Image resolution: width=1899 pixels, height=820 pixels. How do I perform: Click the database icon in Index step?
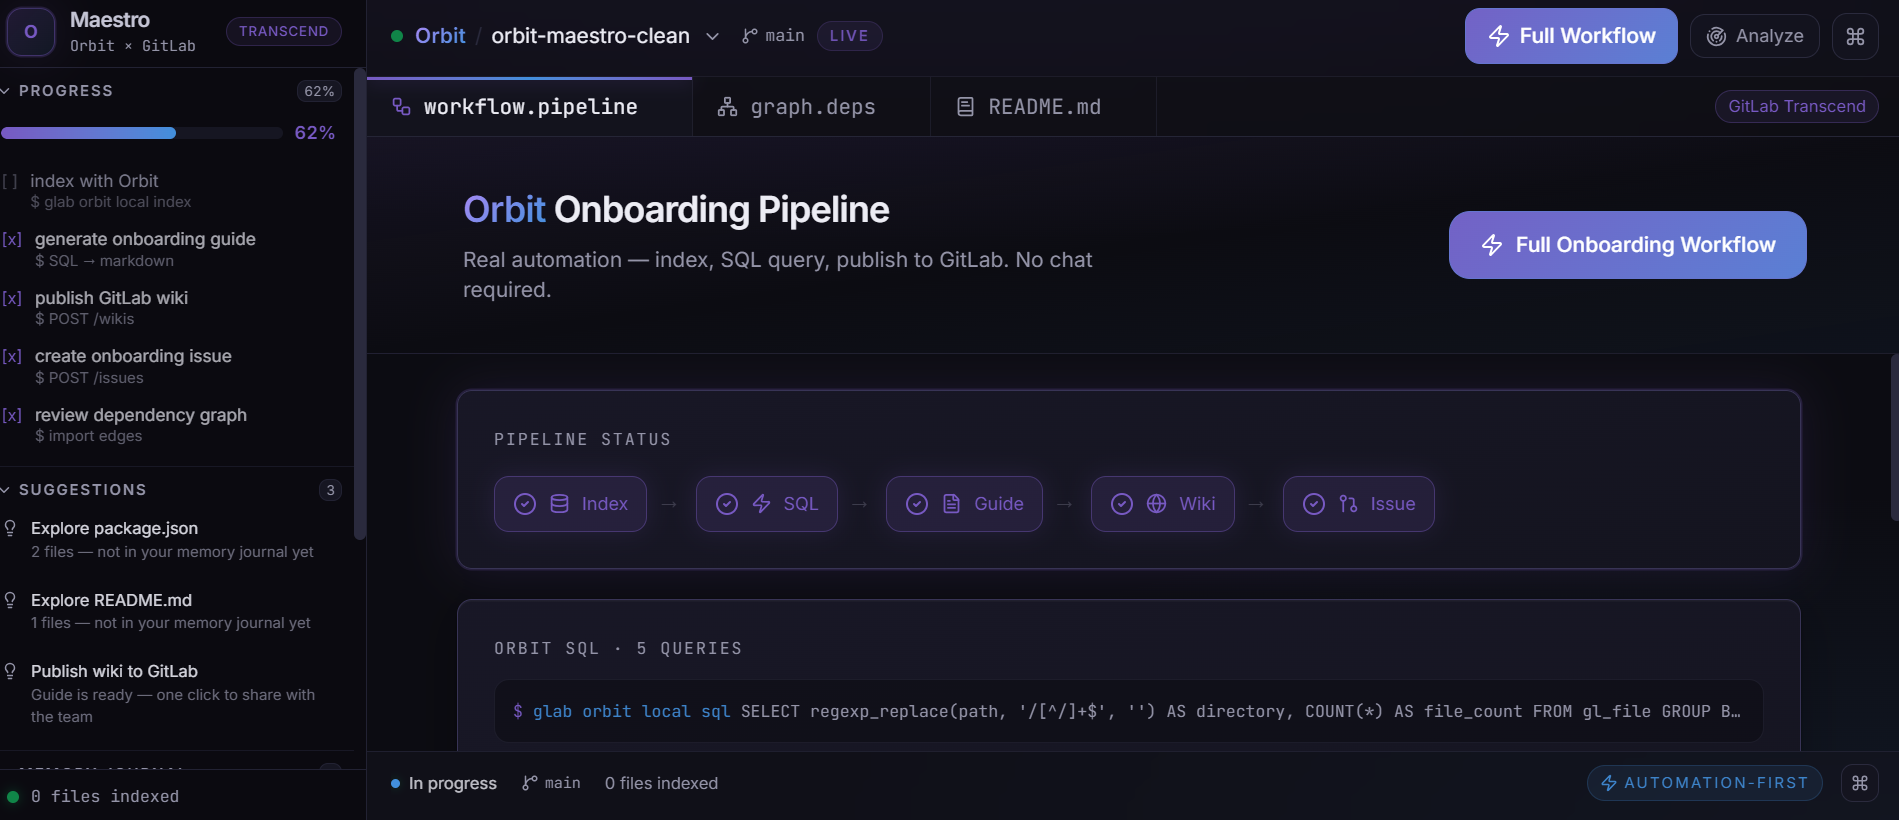[559, 504]
